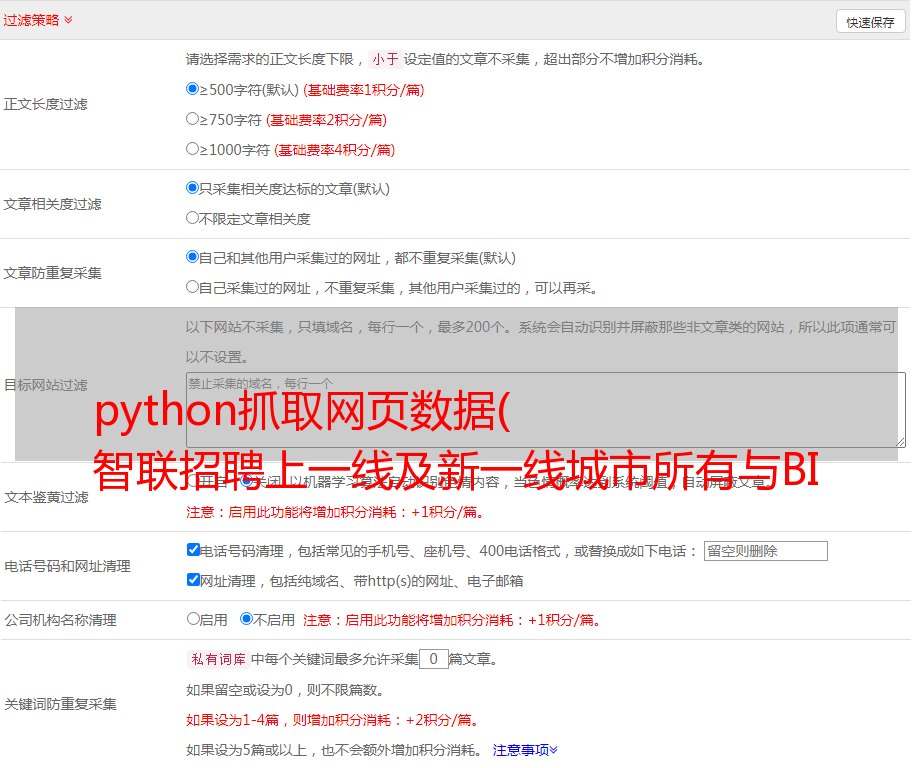Click the 公司机构名称清理 label
This screenshot has height=768, width=912.
point(60,620)
